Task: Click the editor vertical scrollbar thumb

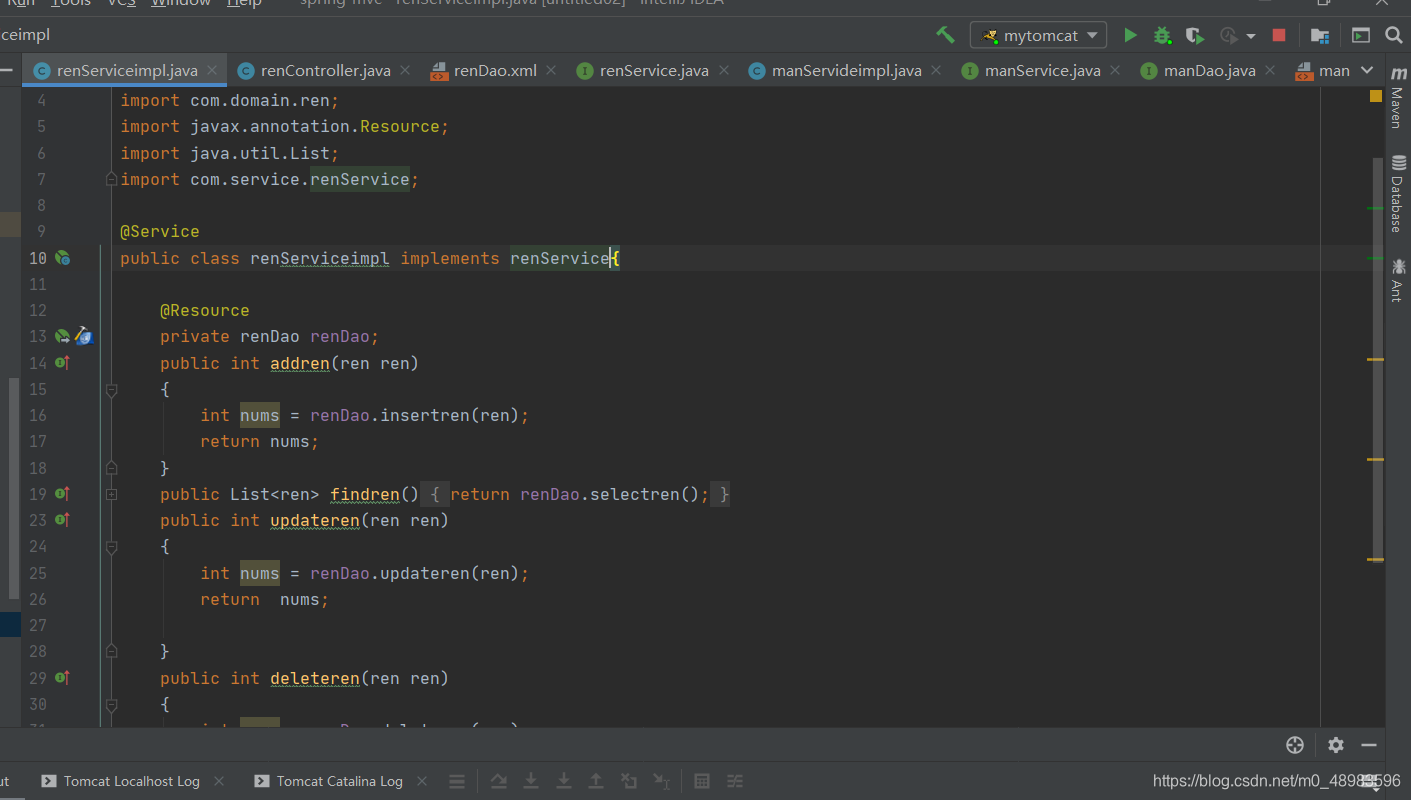Action: click(1379, 360)
